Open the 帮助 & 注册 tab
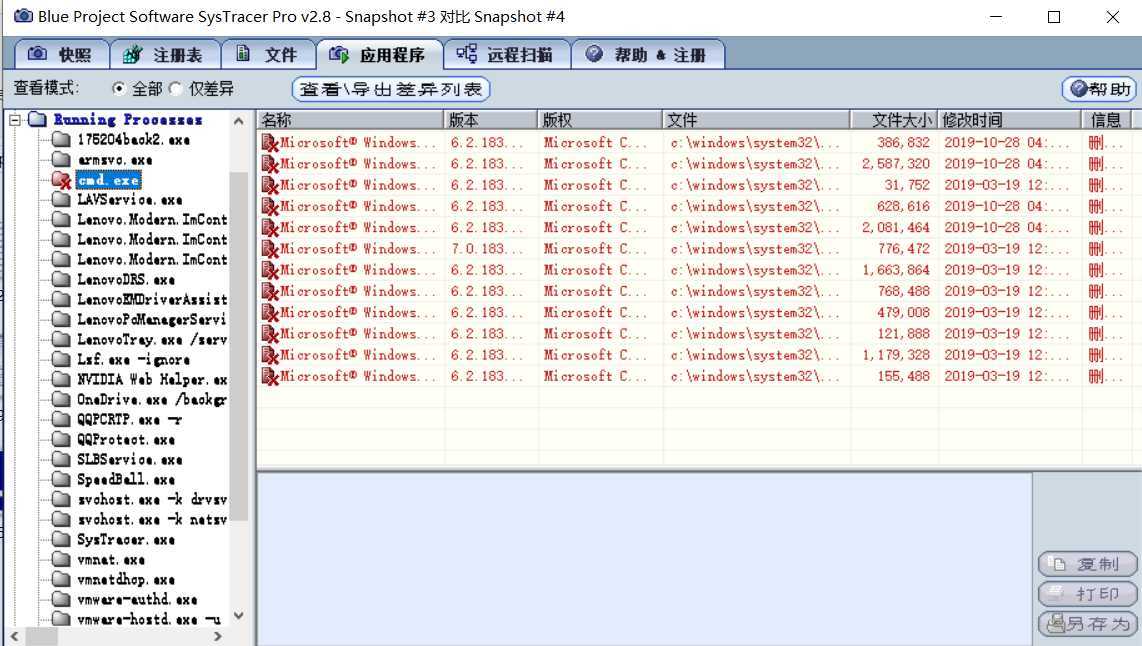1142x646 pixels. pos(647,55)
